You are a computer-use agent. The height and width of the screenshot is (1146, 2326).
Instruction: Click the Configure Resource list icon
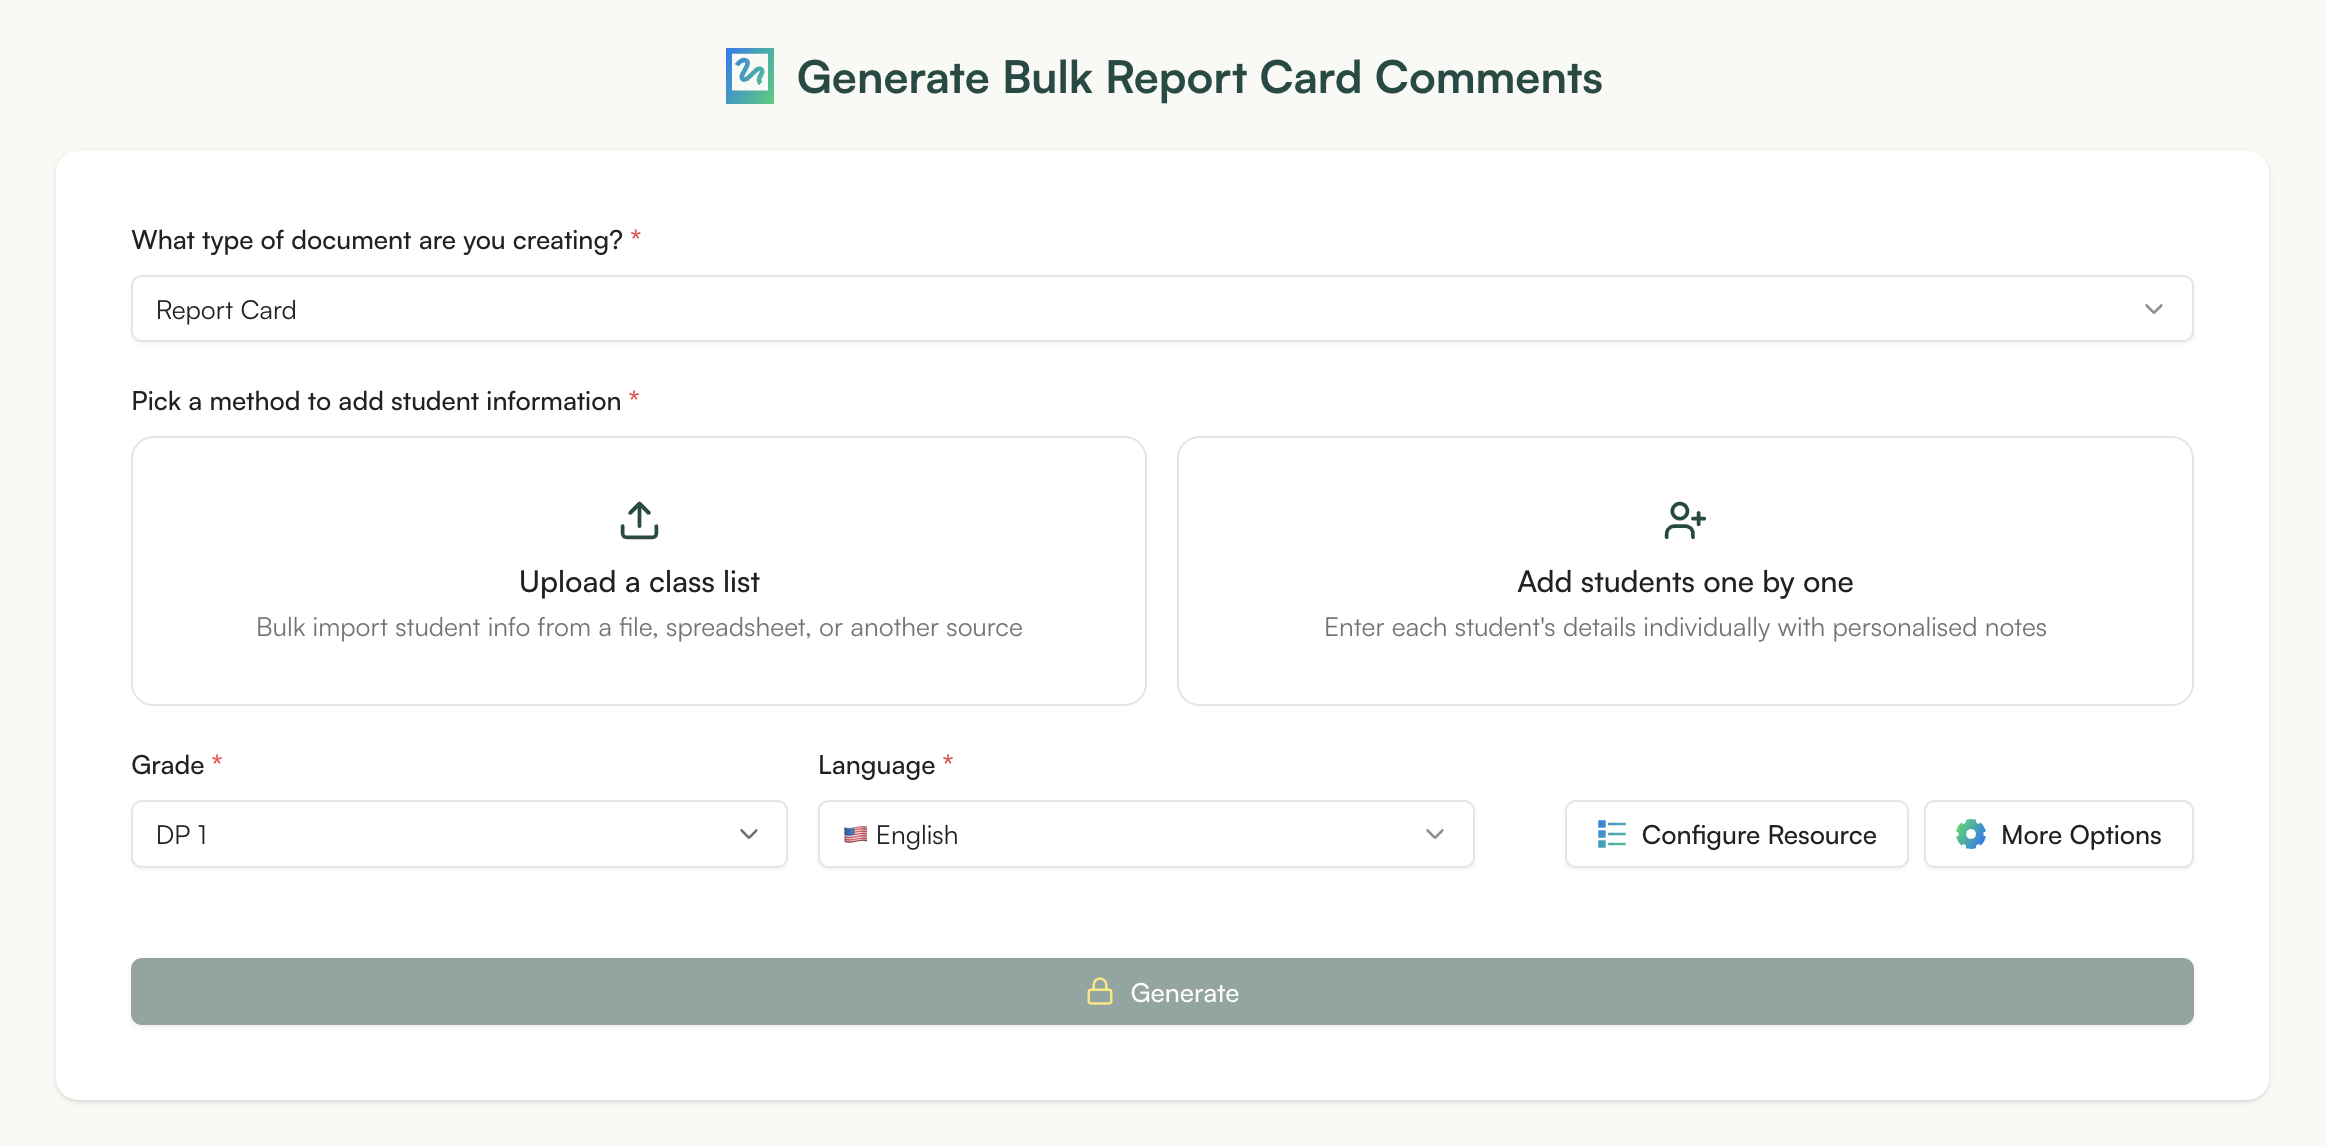tap(1612, 834)
